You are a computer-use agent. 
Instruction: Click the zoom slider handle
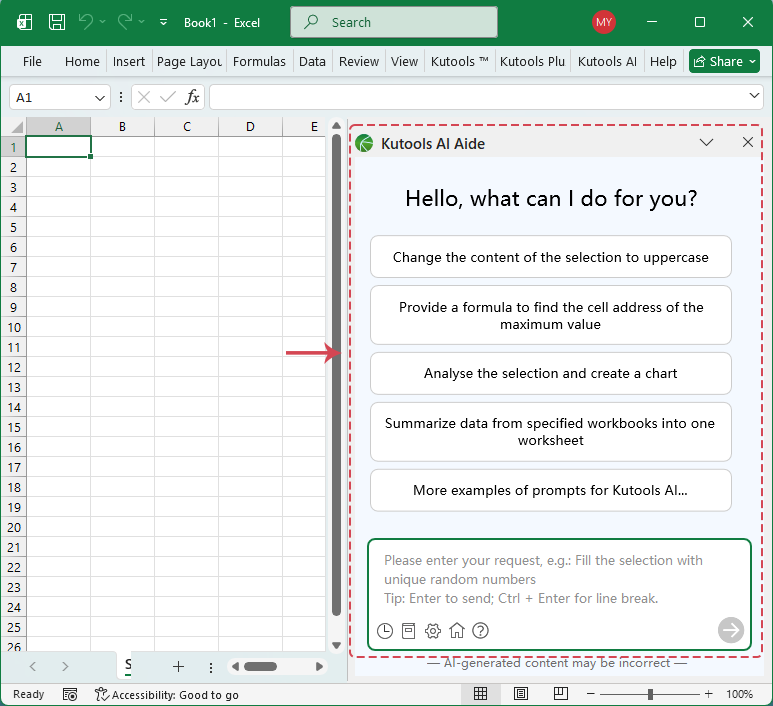(650, 694)
